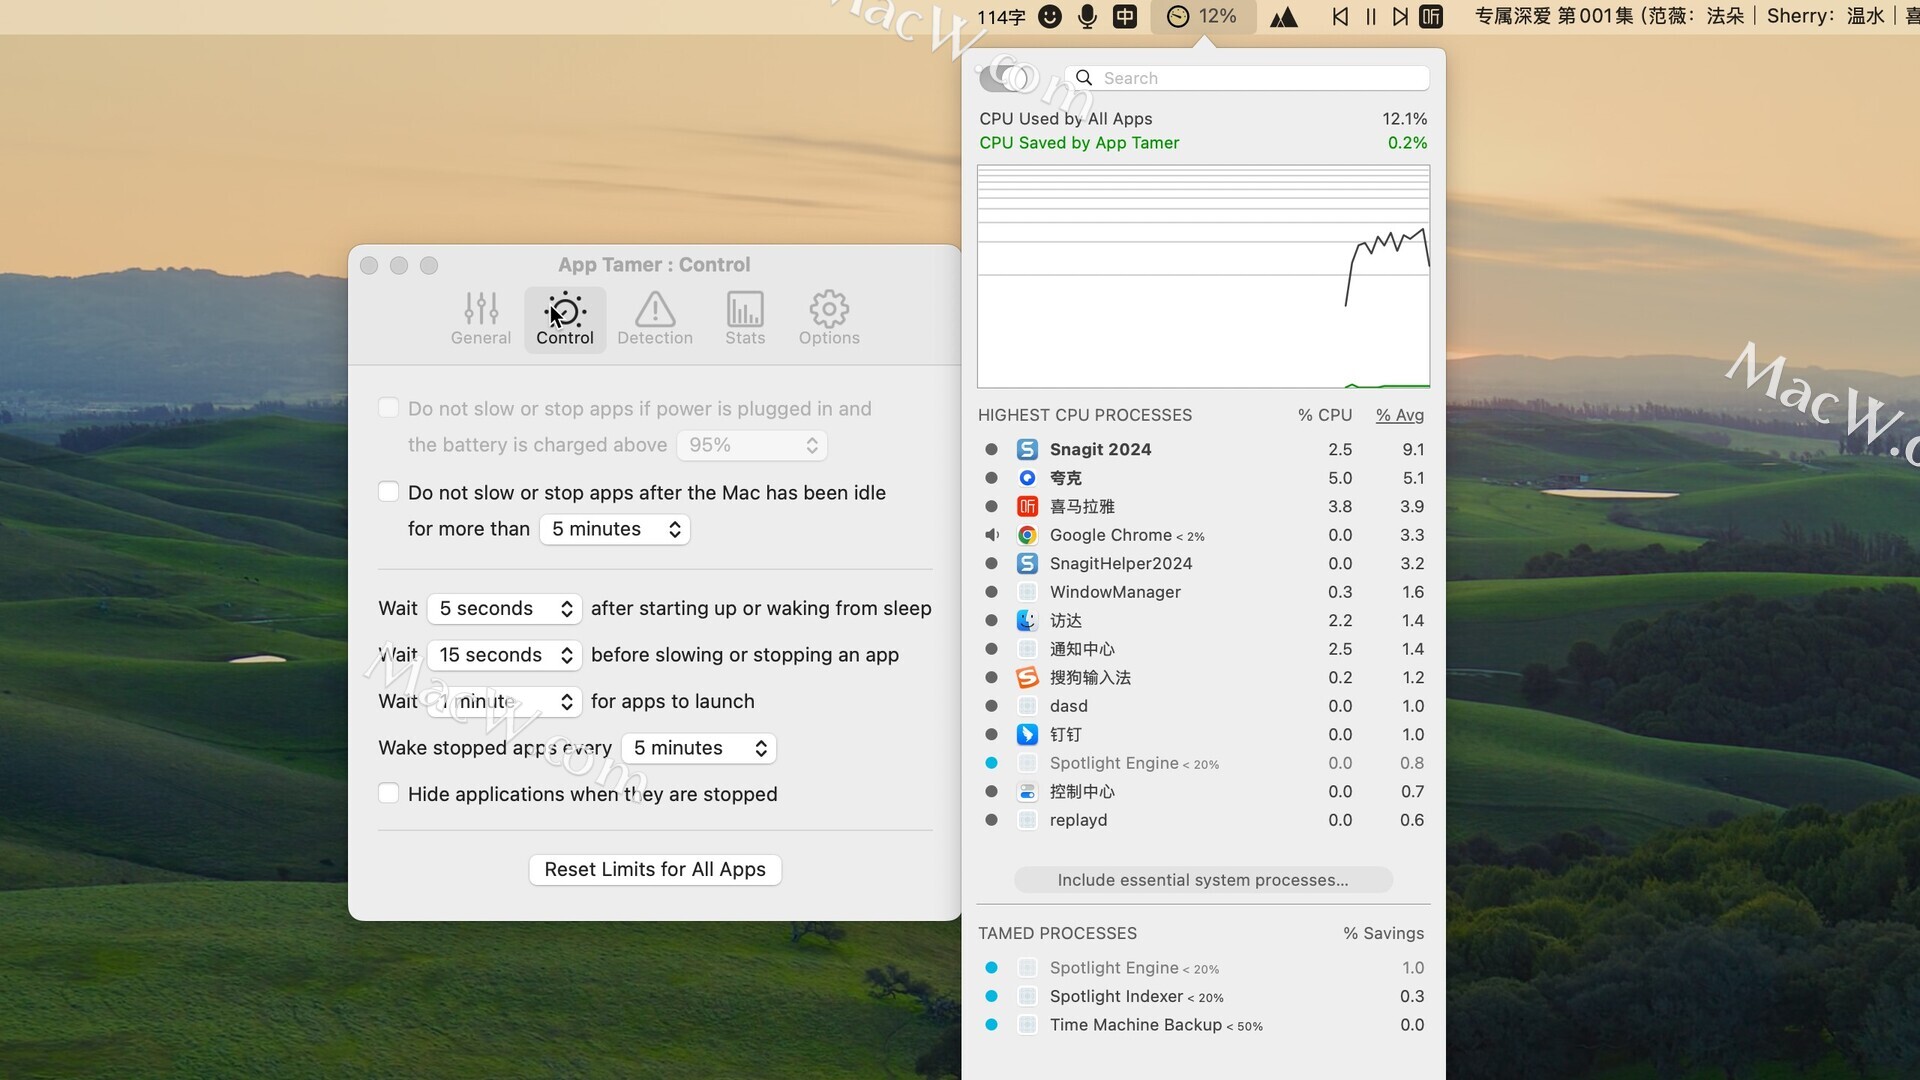The image size is (1920, 1080).
Task: Select Spotlight Indexer in Tamed Processes
Action: [1203, 996]
